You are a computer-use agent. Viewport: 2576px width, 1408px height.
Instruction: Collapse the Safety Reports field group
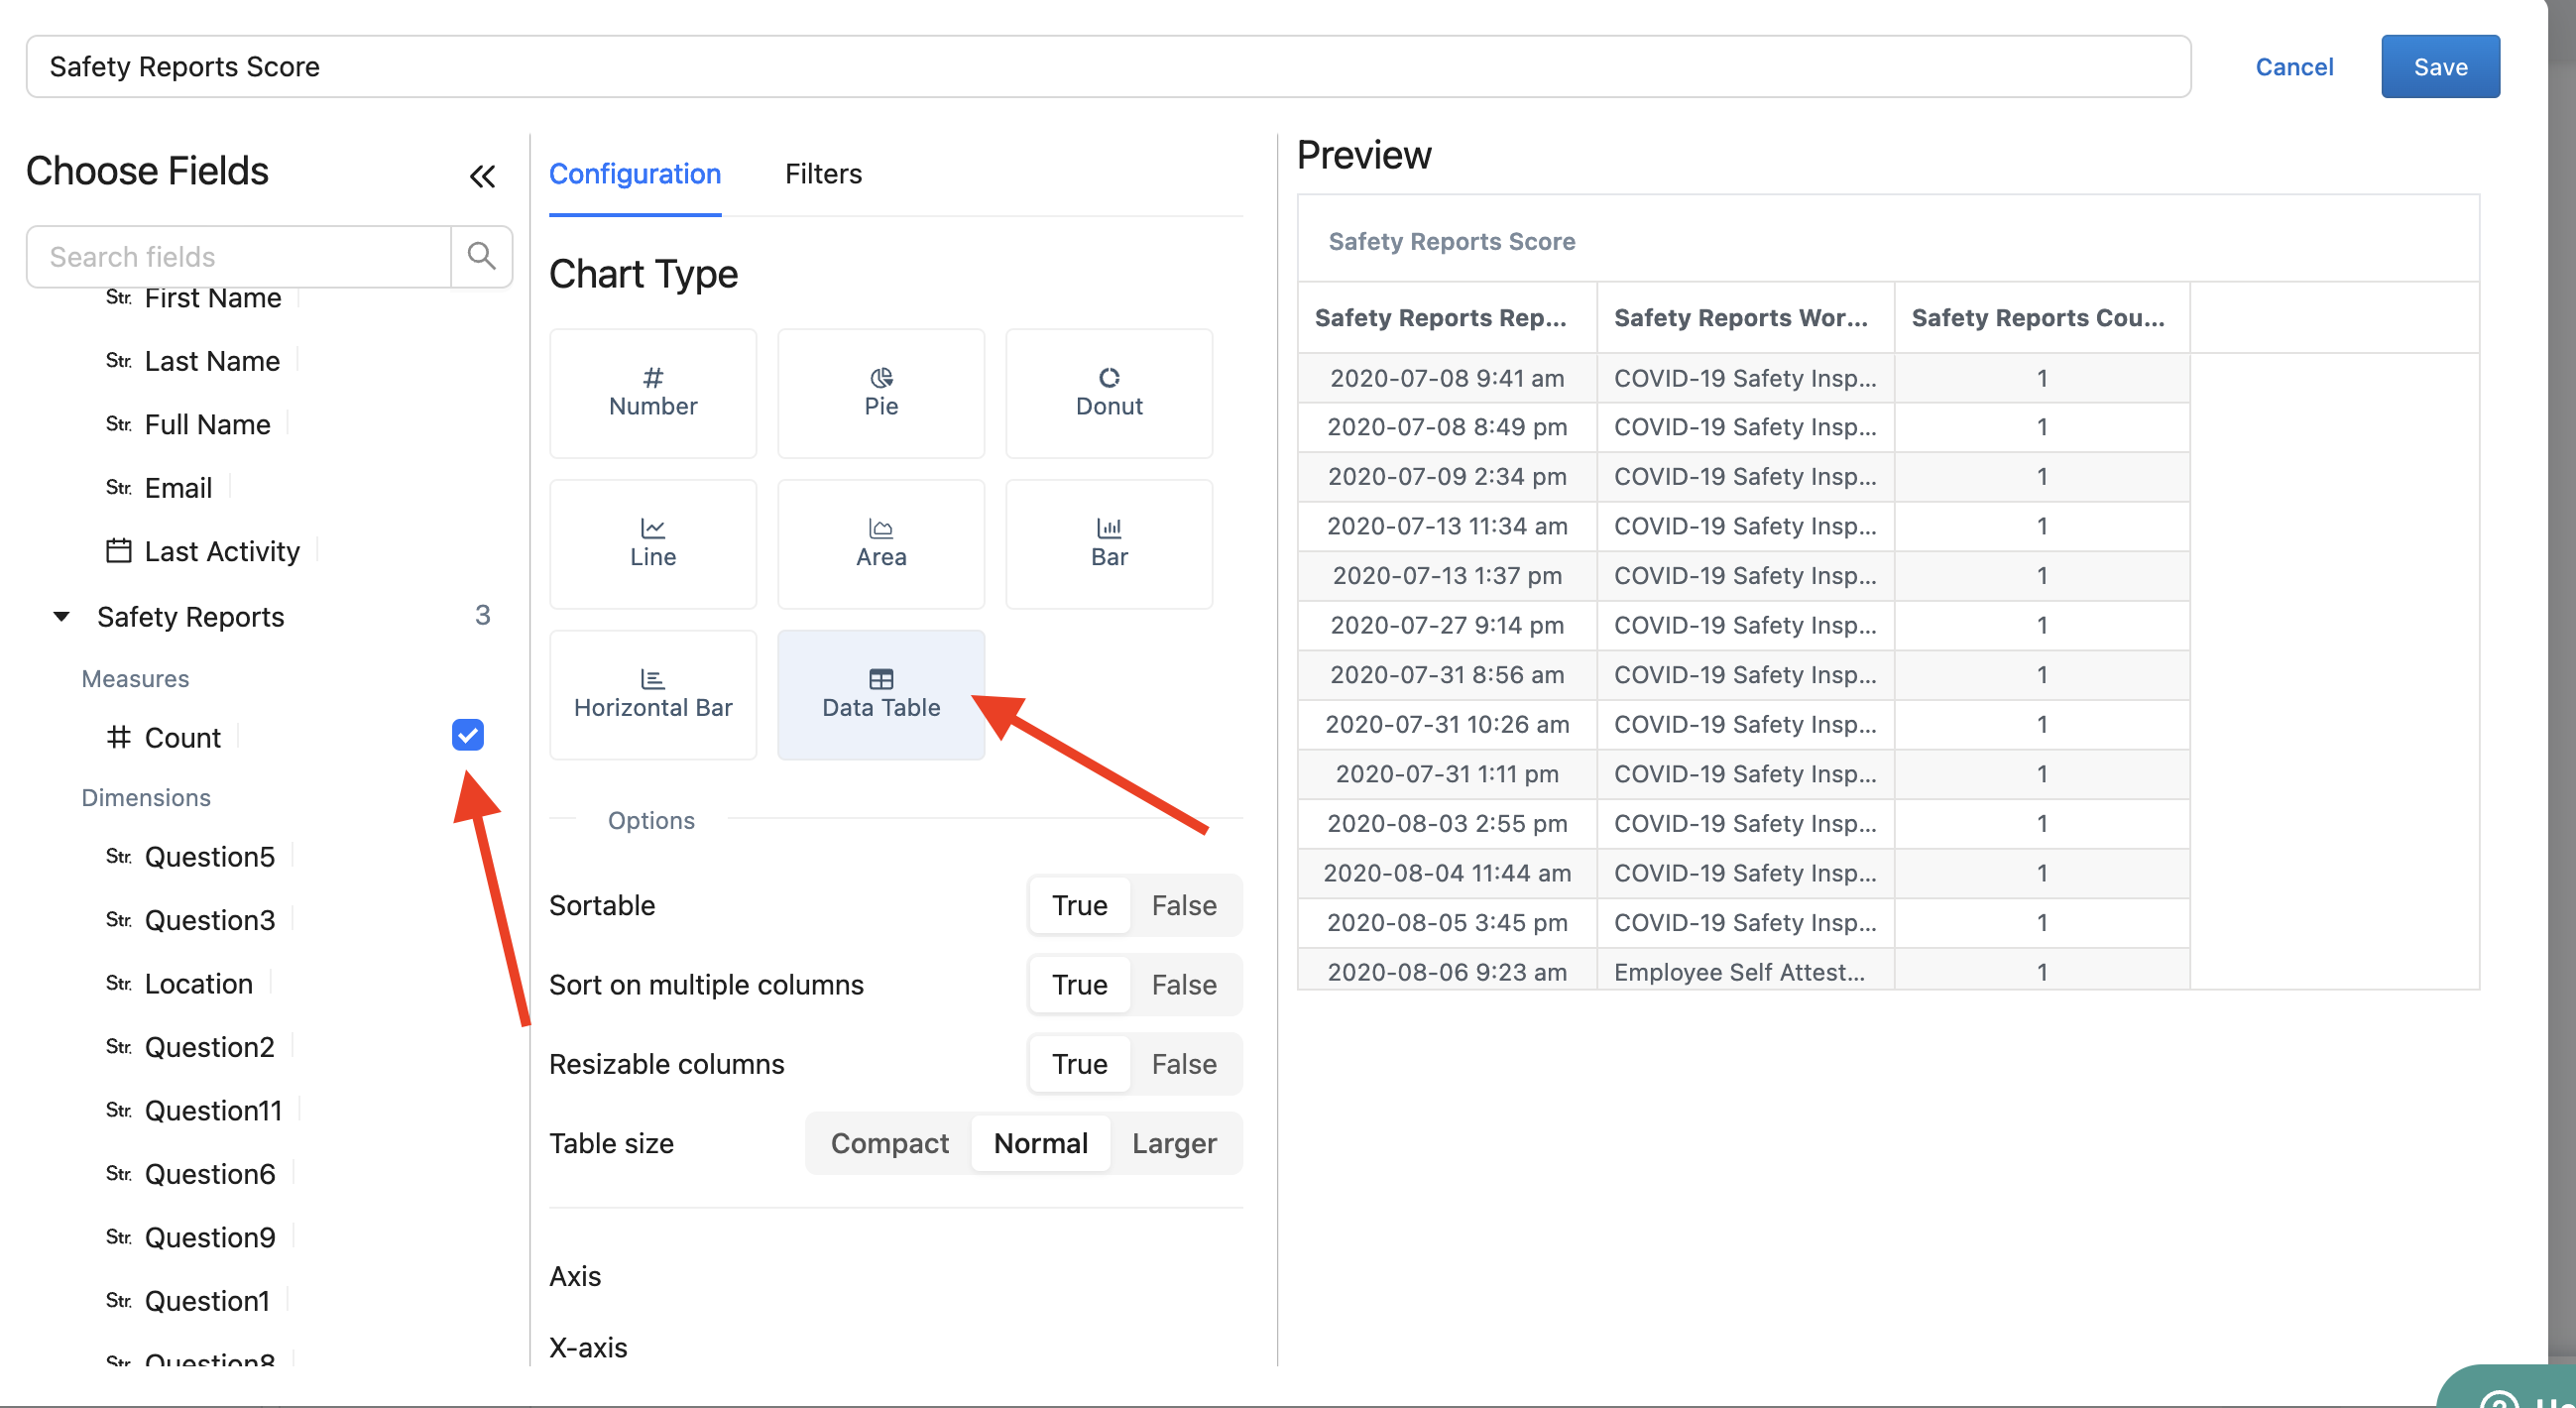[x=61, y=616]
